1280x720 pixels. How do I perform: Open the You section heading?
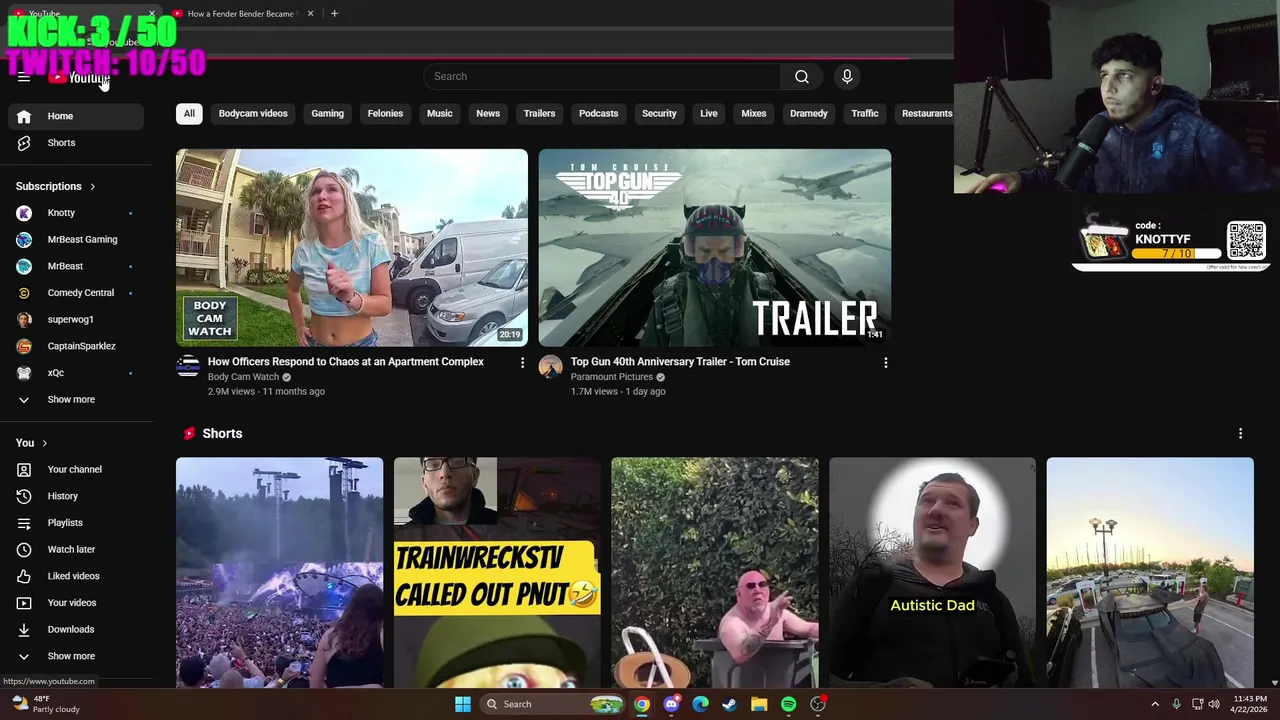[x=32, y=443]
